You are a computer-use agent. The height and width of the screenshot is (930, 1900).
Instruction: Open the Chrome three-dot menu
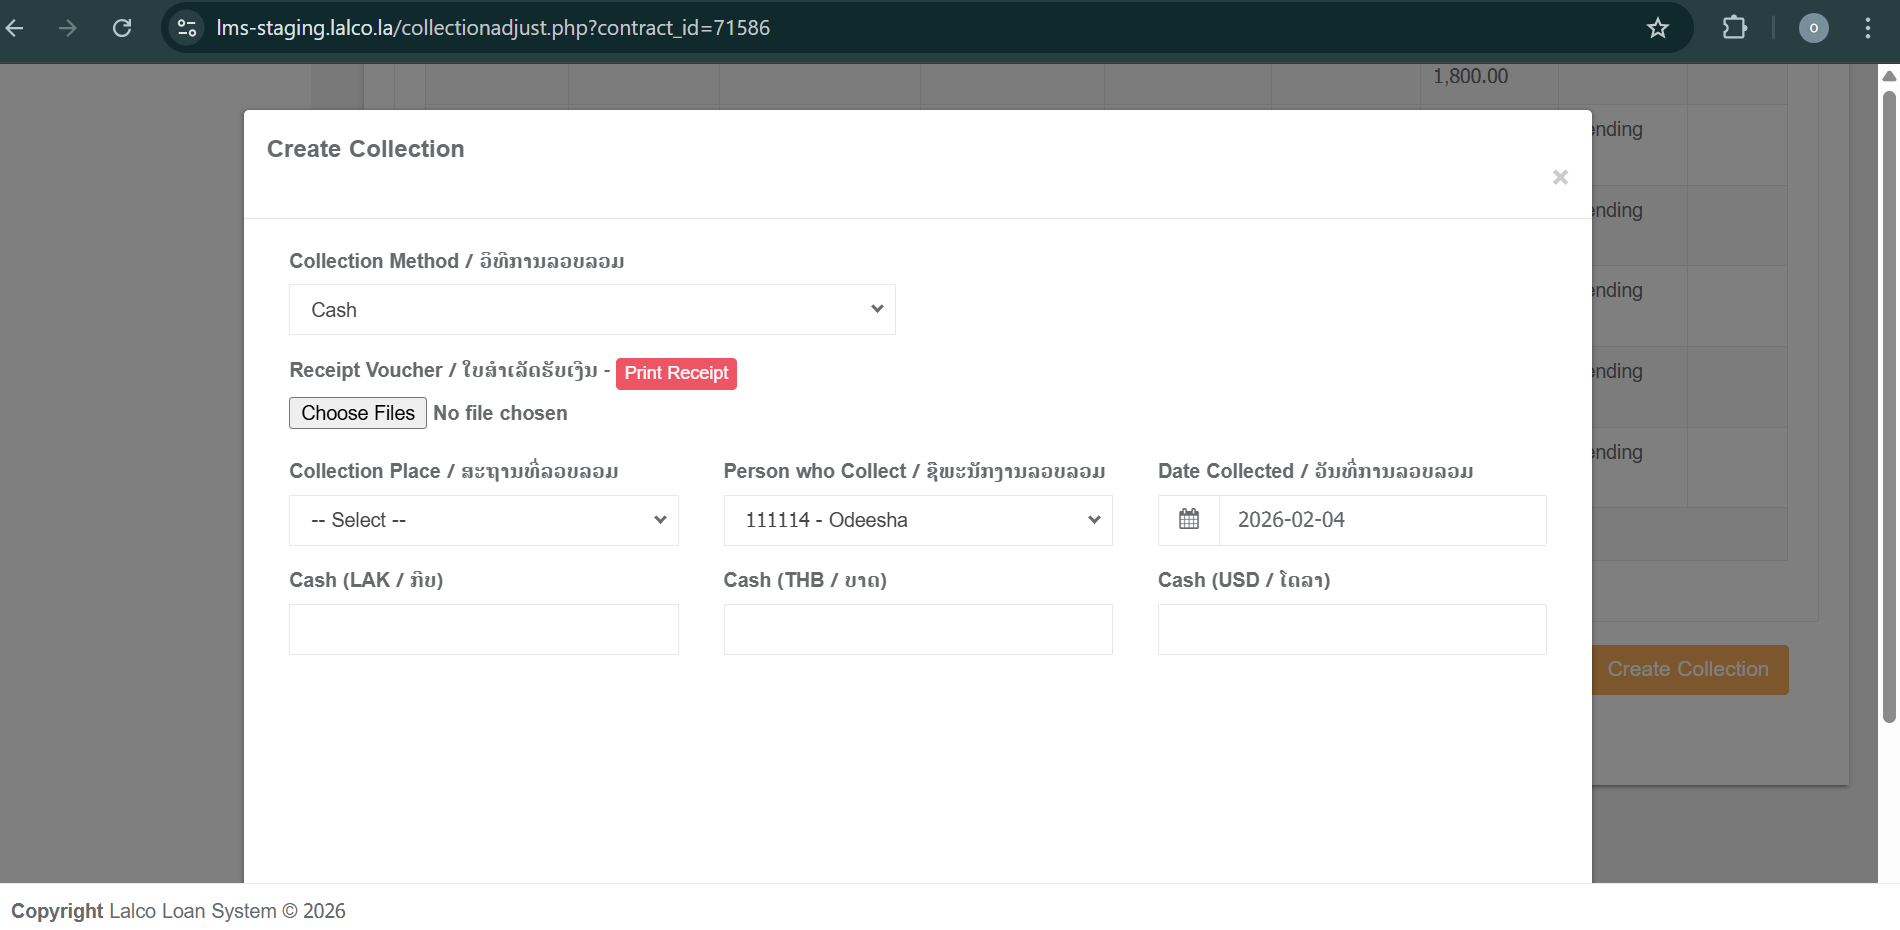[1867, 28]
